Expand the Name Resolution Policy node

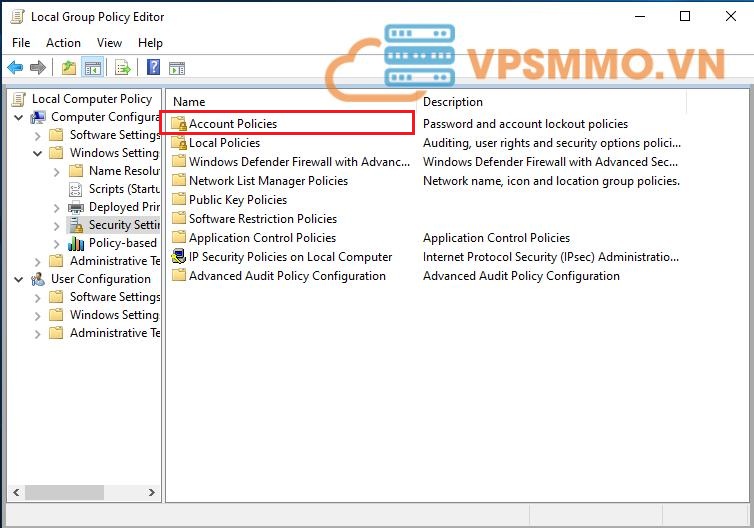pyautogui.click(x=57, y=171)
